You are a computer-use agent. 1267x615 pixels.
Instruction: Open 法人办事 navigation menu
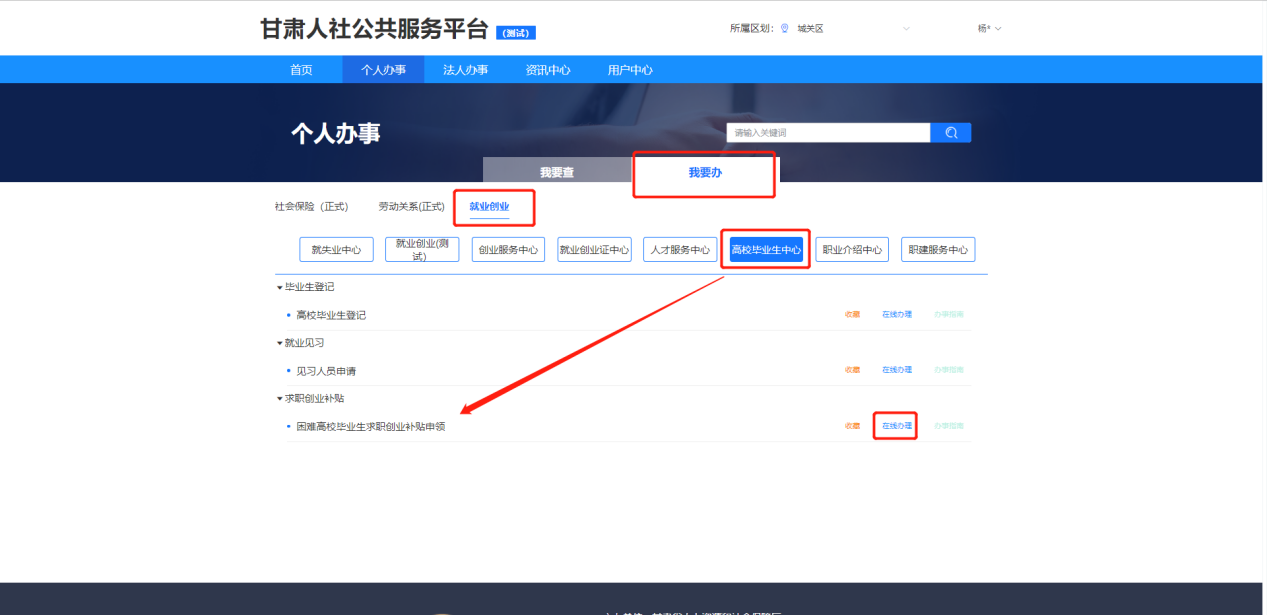click(x=465, y=70)
